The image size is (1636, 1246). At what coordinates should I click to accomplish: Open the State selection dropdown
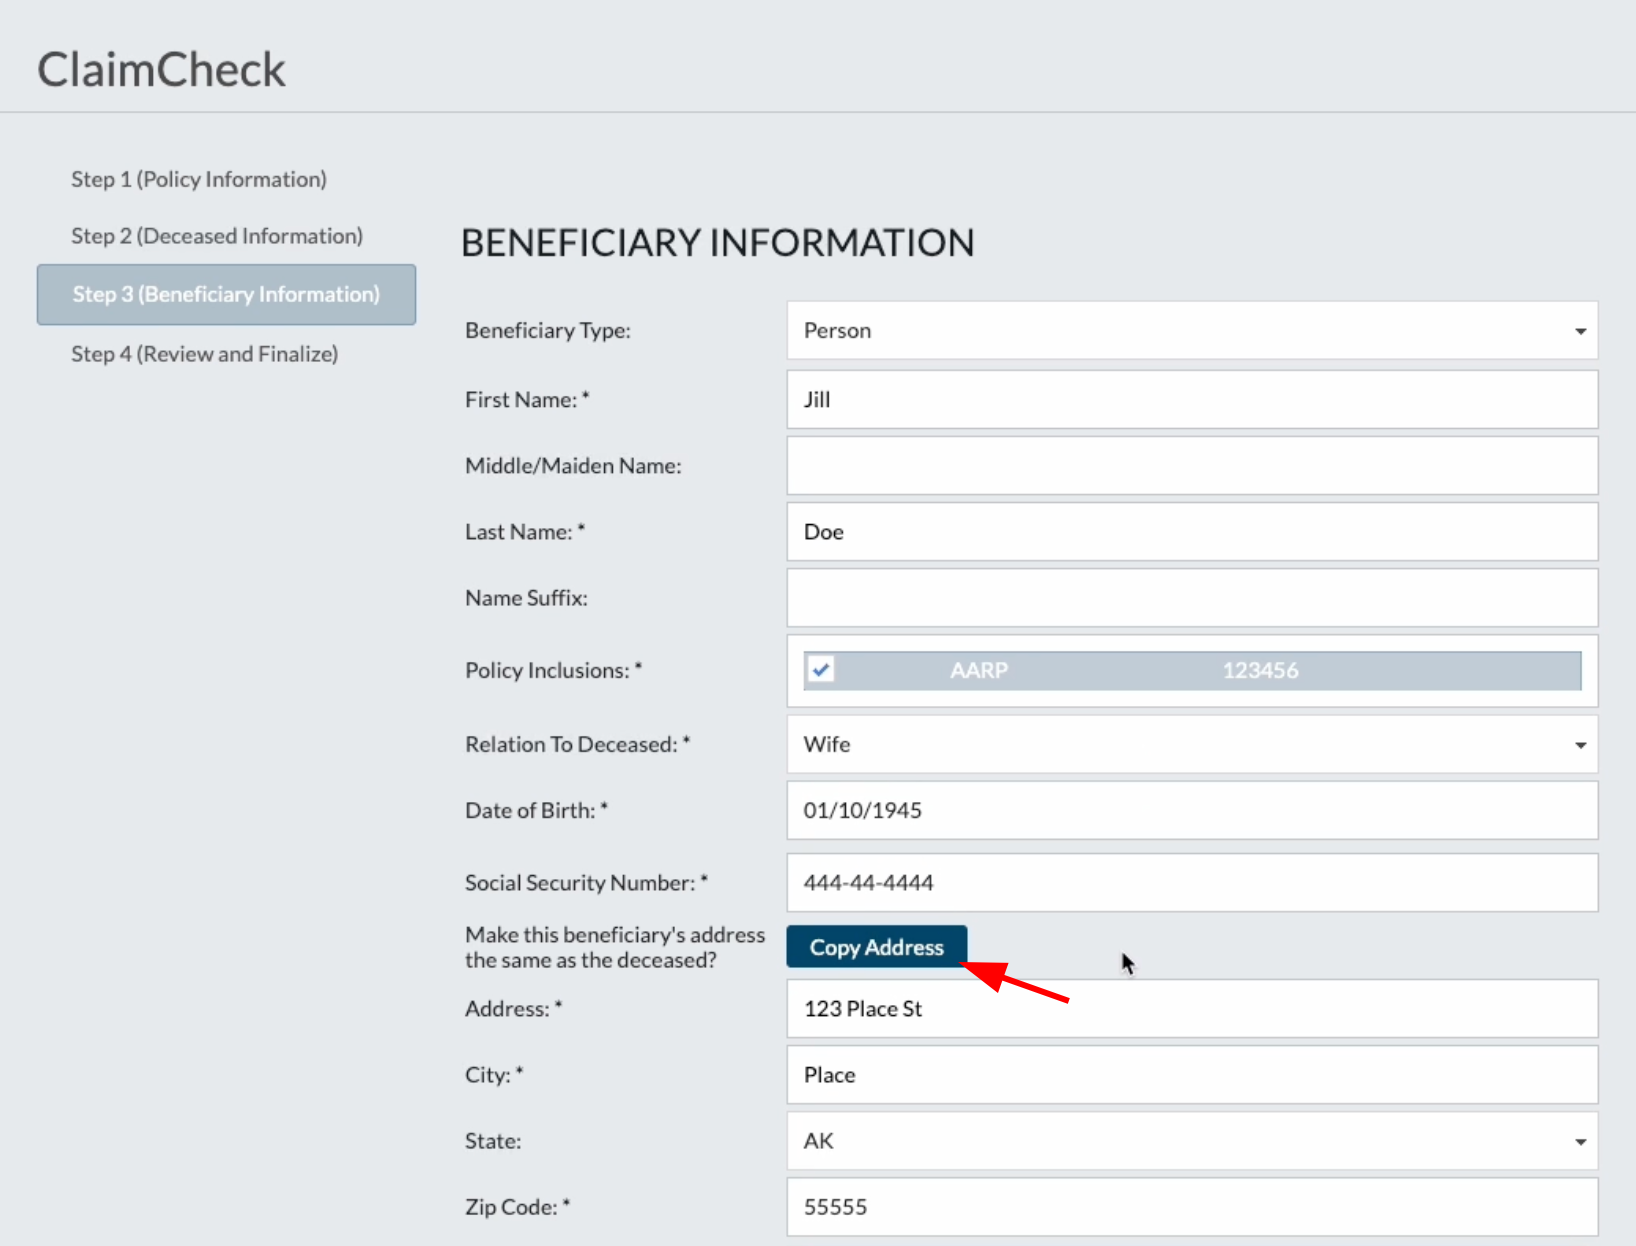[1190, 1140]
